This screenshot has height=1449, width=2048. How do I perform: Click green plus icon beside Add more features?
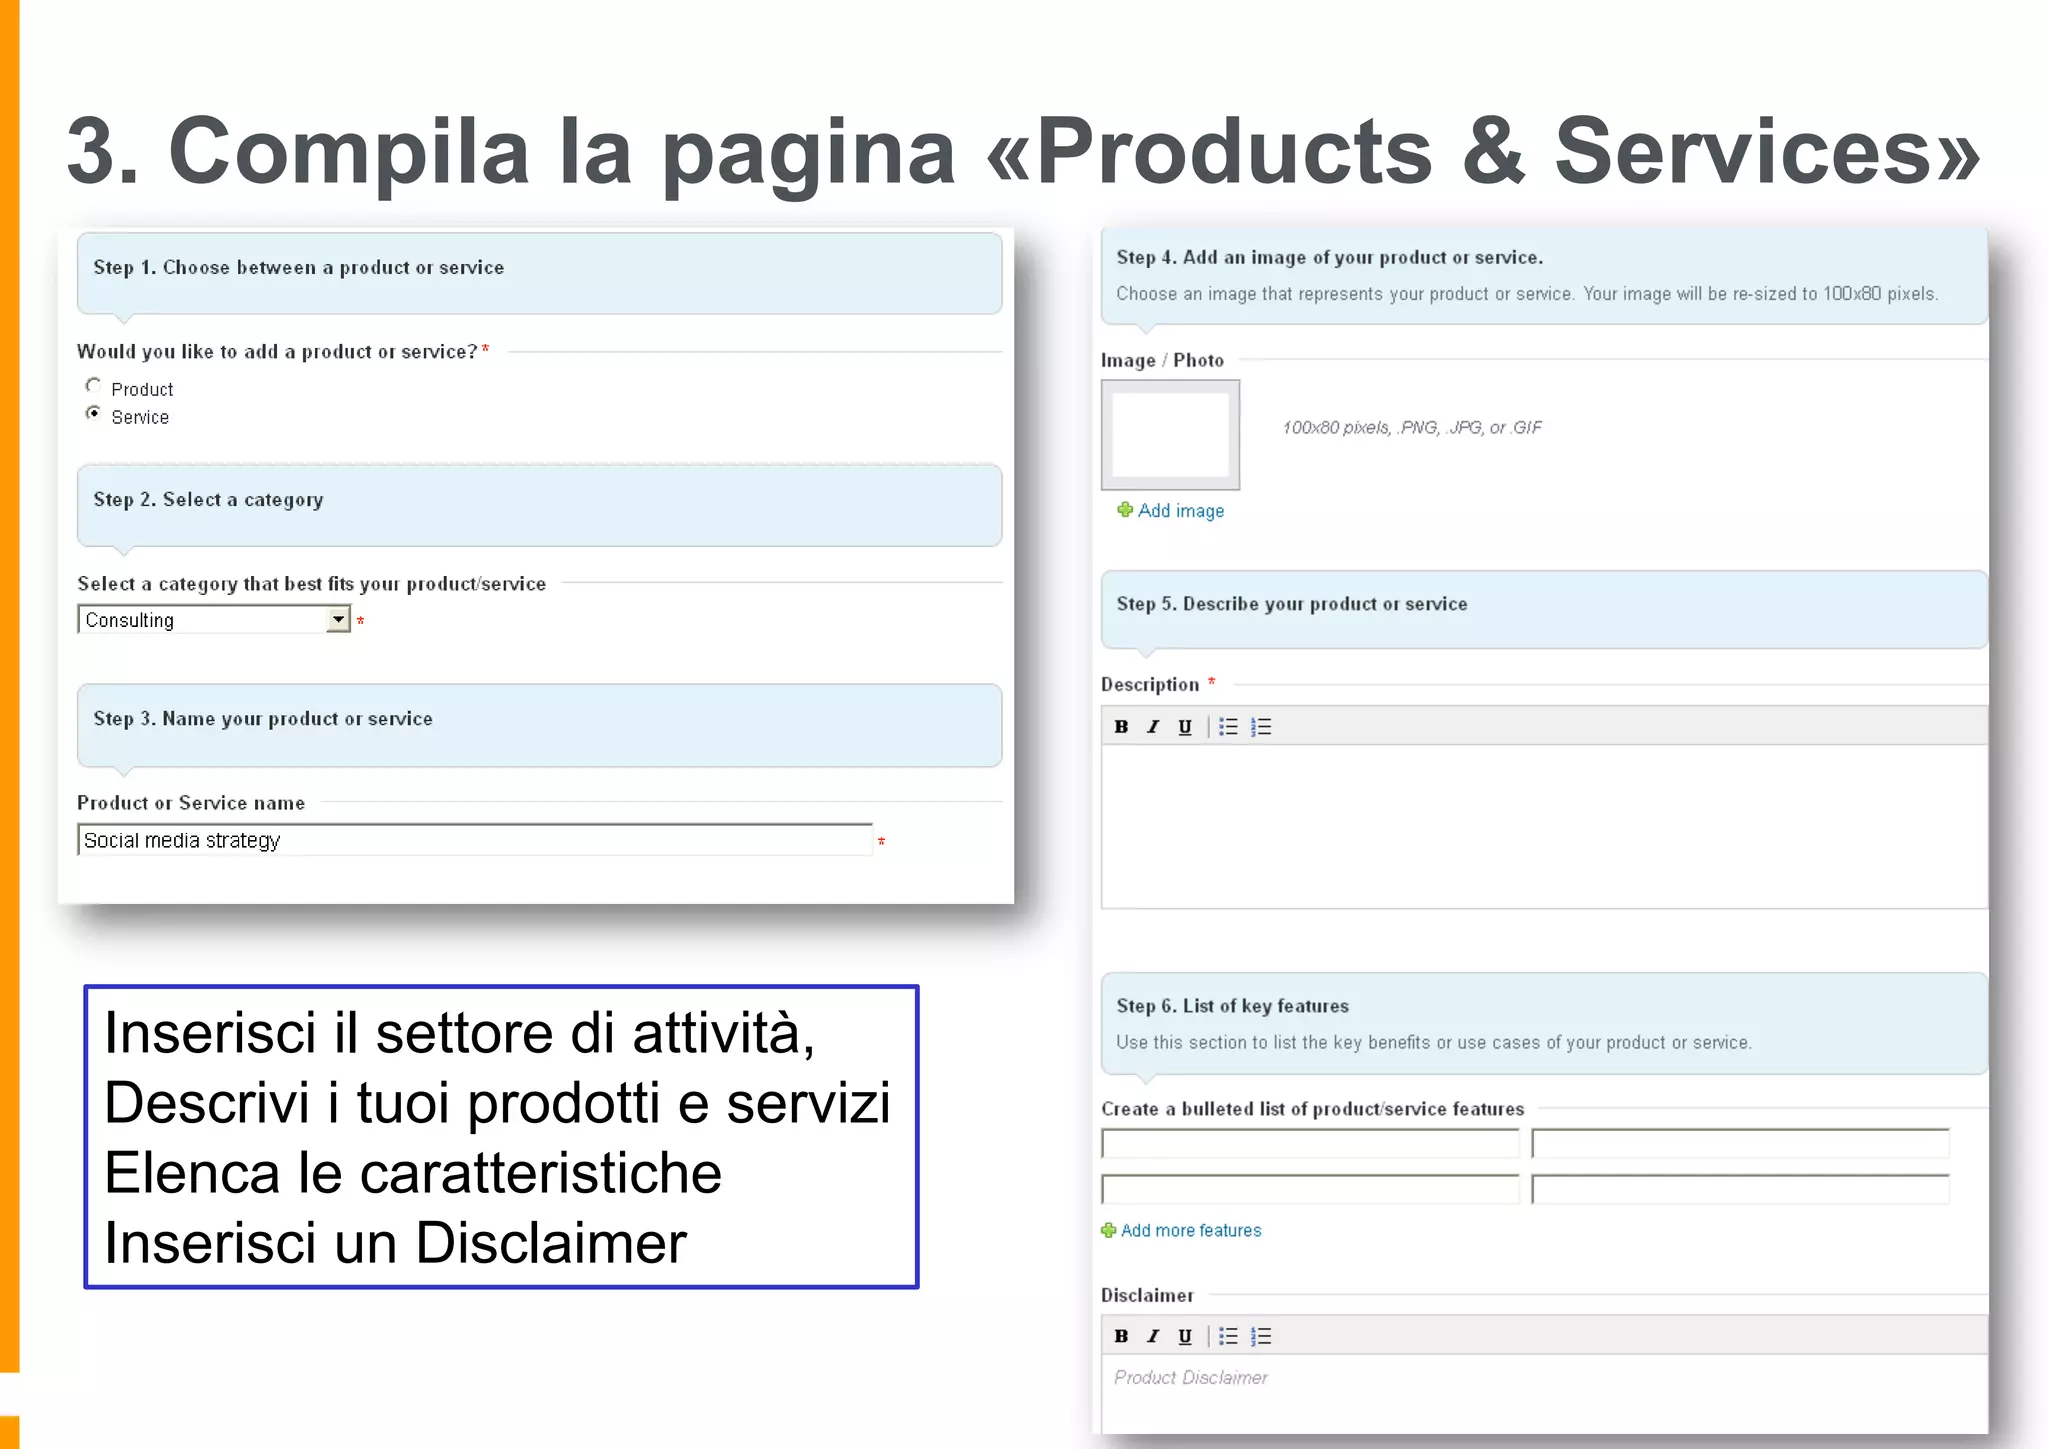[1109, 1231]
